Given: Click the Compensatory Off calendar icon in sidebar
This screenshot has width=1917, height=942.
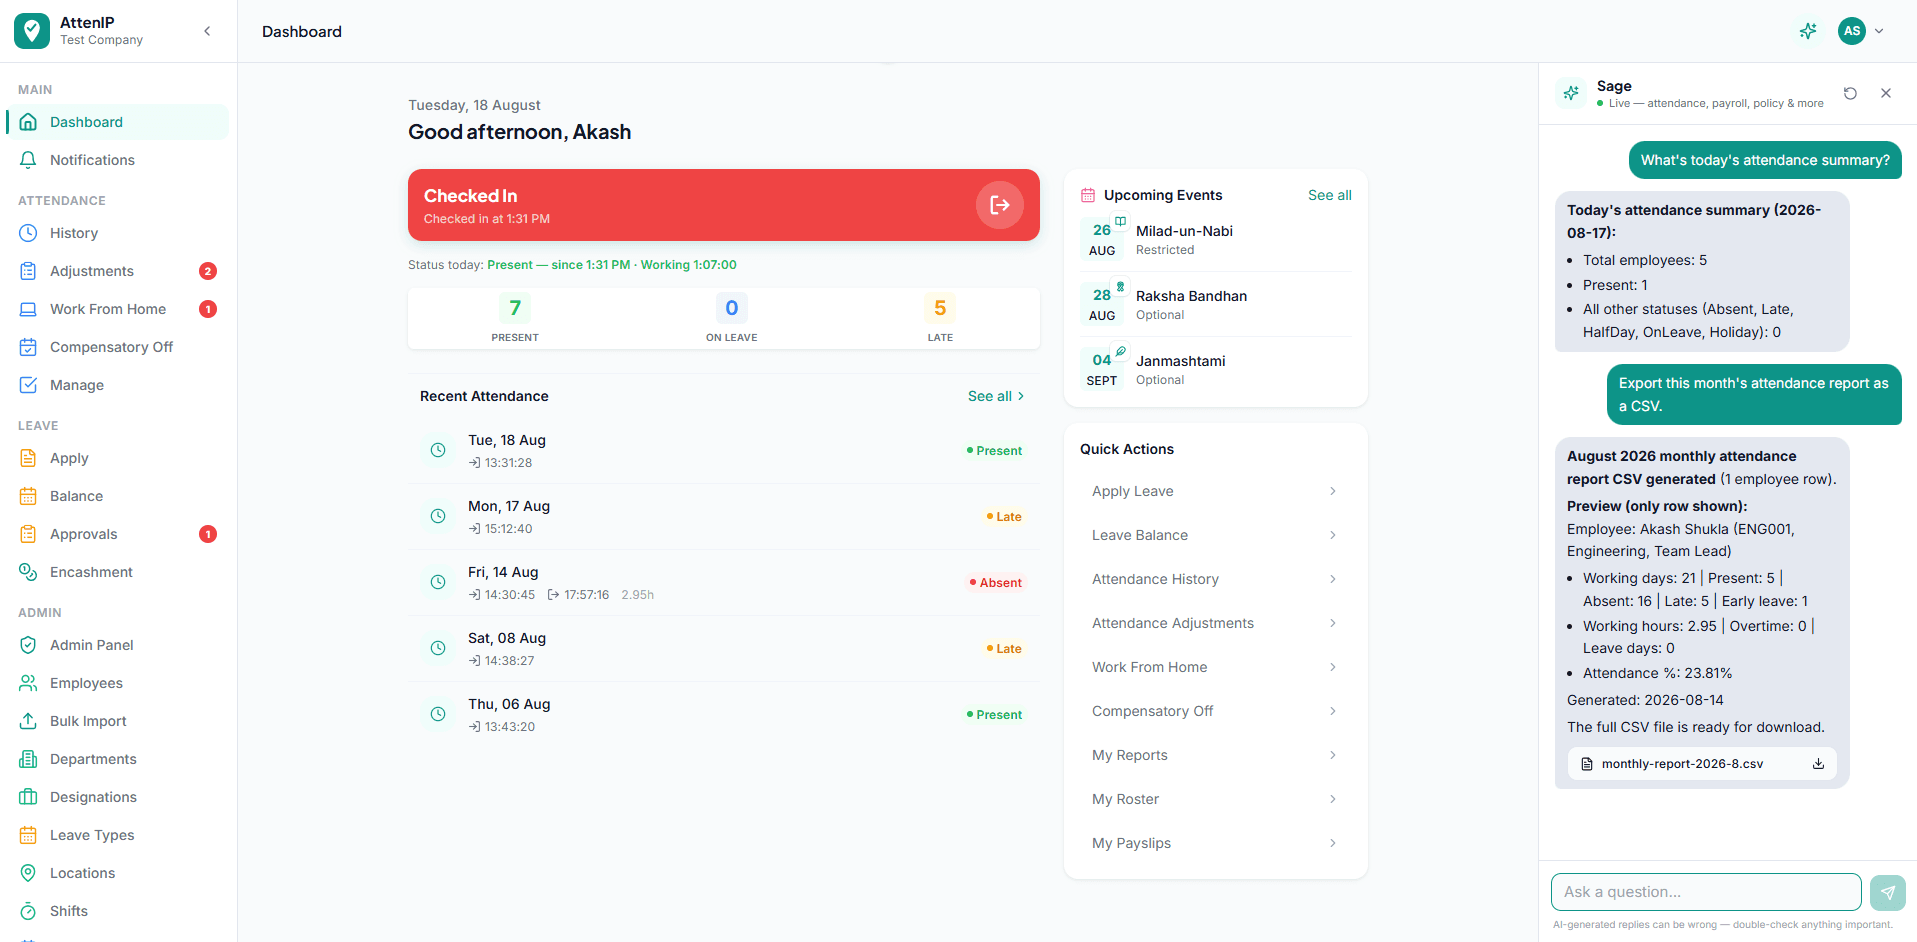Looking at the screenshot, I should point(28,347).
